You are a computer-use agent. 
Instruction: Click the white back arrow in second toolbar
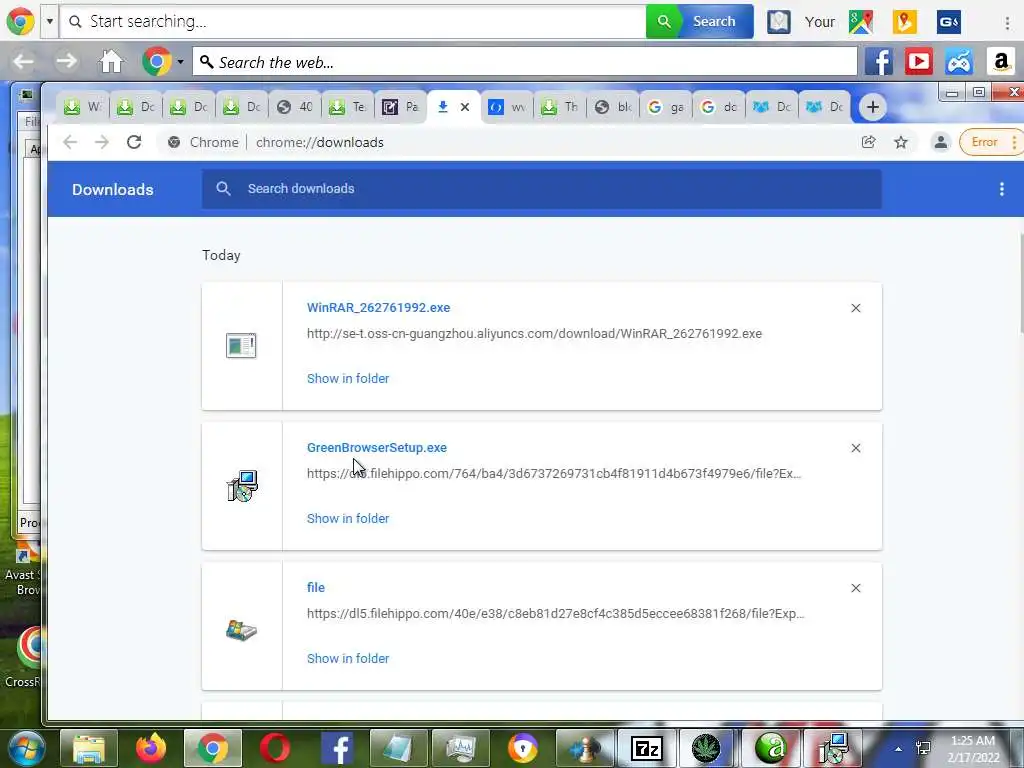(24, 62)
